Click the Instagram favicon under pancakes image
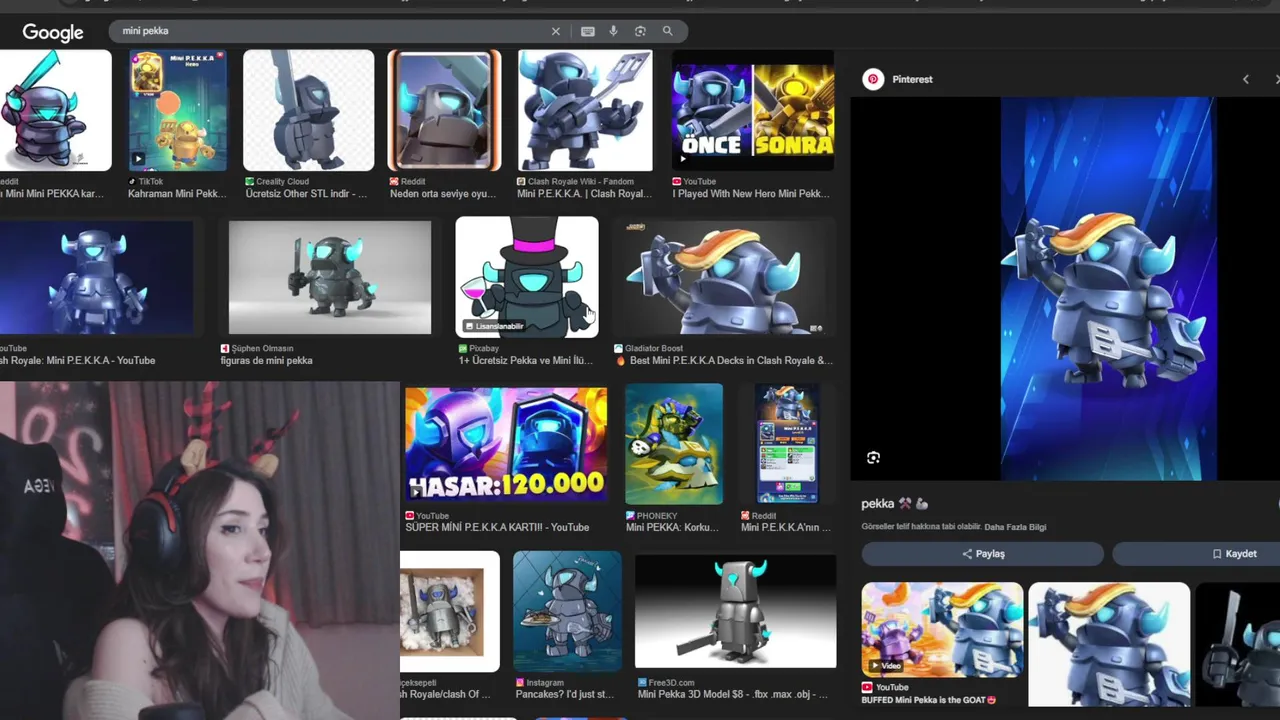1280x720 pixels. tap(520, 683)
